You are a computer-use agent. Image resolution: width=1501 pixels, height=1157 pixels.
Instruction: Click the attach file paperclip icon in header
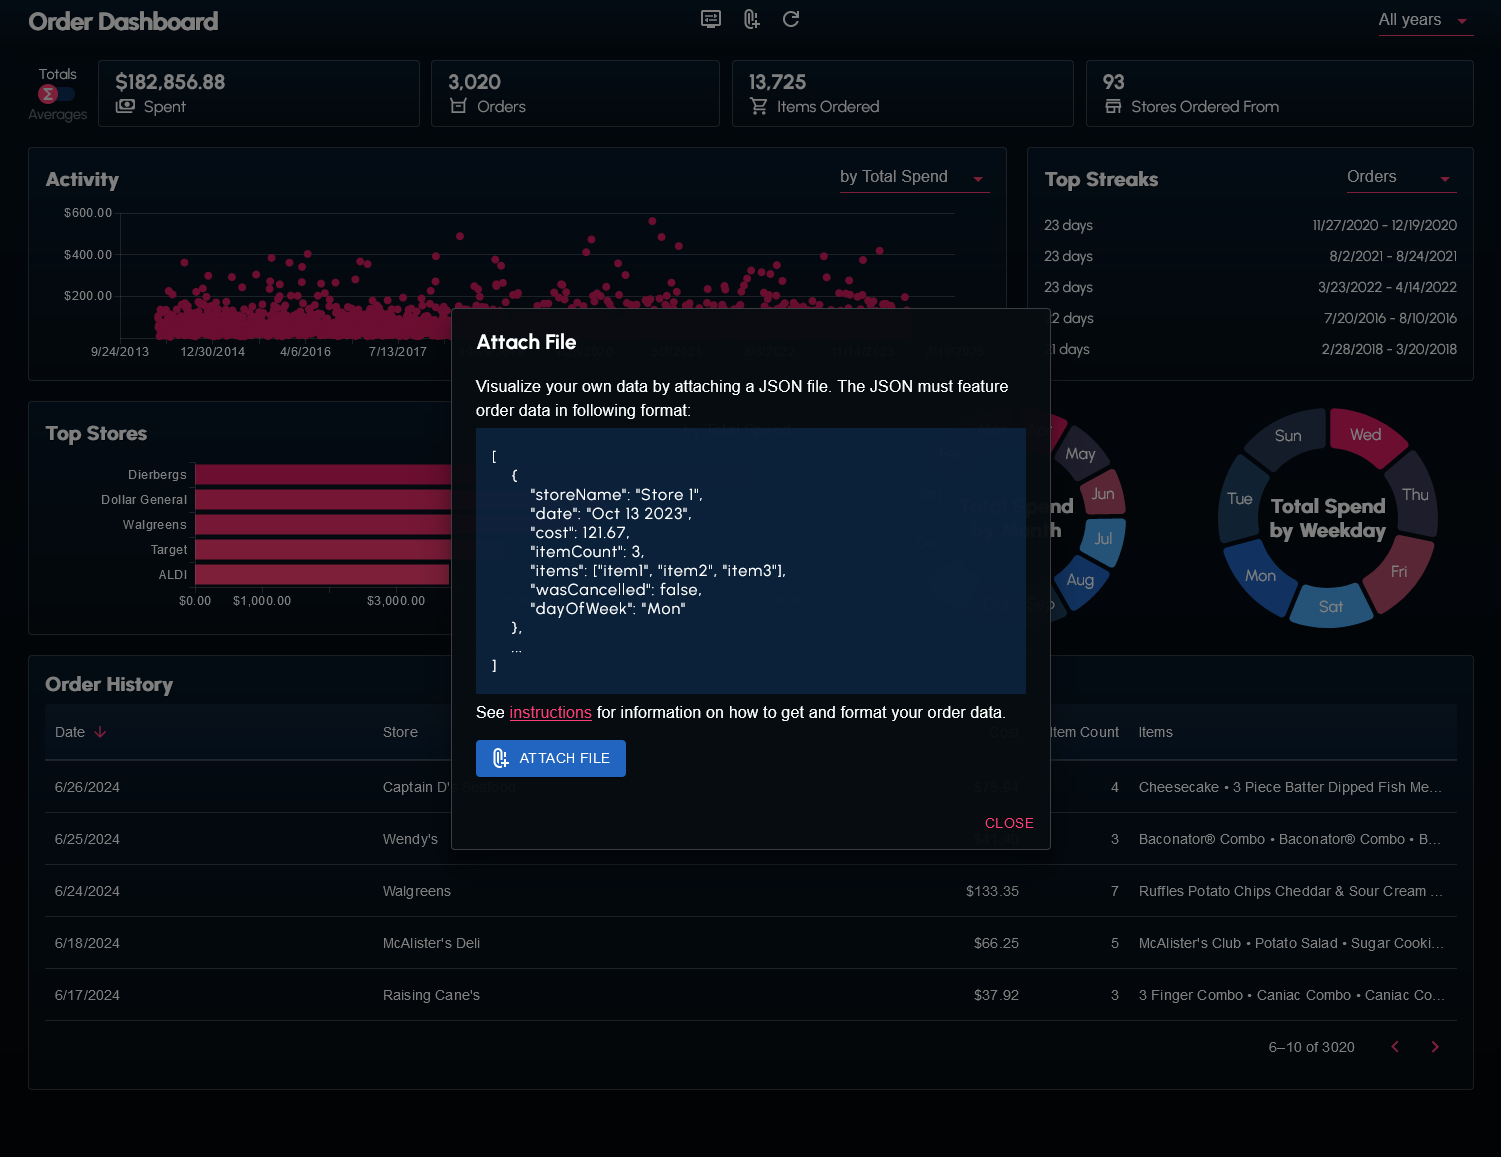[752, 19]
